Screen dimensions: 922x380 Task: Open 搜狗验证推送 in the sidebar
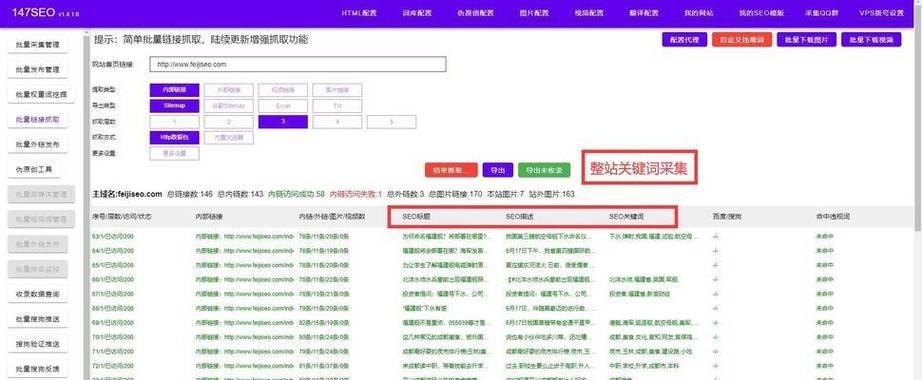point(38,344)
